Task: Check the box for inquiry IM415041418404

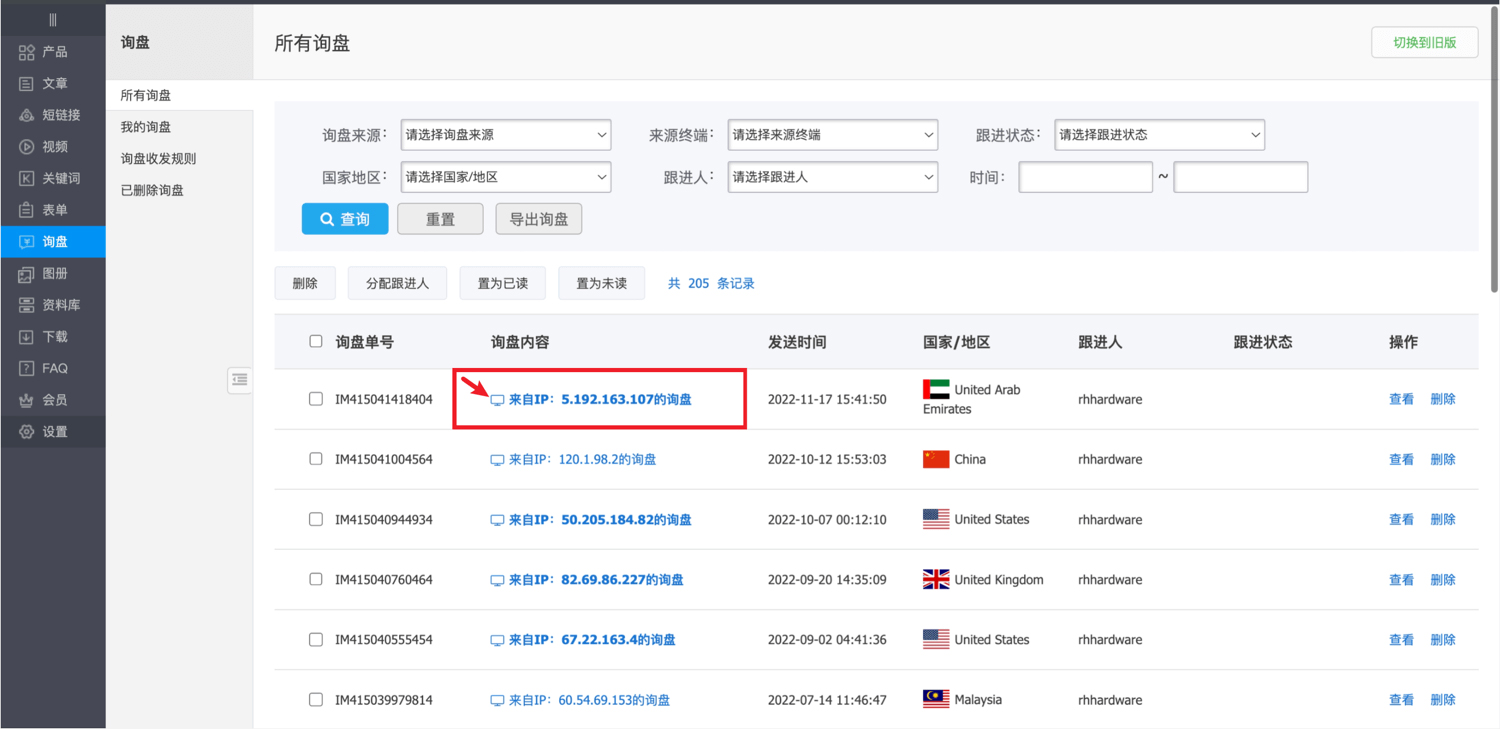Action: point(316,399)
